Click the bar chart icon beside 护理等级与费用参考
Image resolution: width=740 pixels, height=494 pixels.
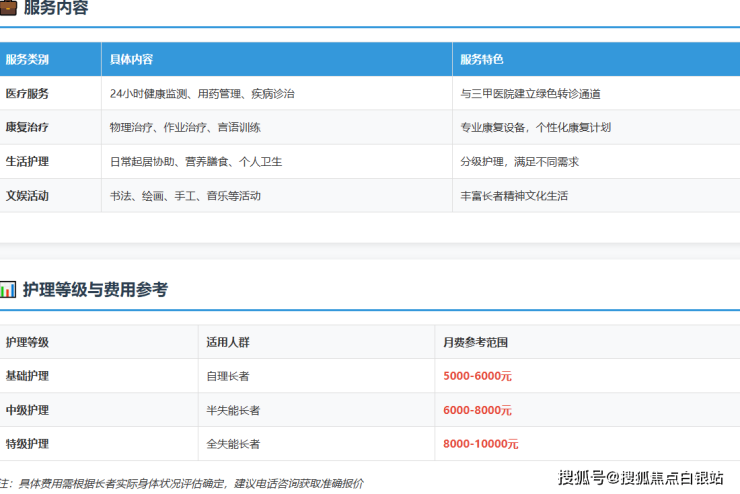[7, 290]
